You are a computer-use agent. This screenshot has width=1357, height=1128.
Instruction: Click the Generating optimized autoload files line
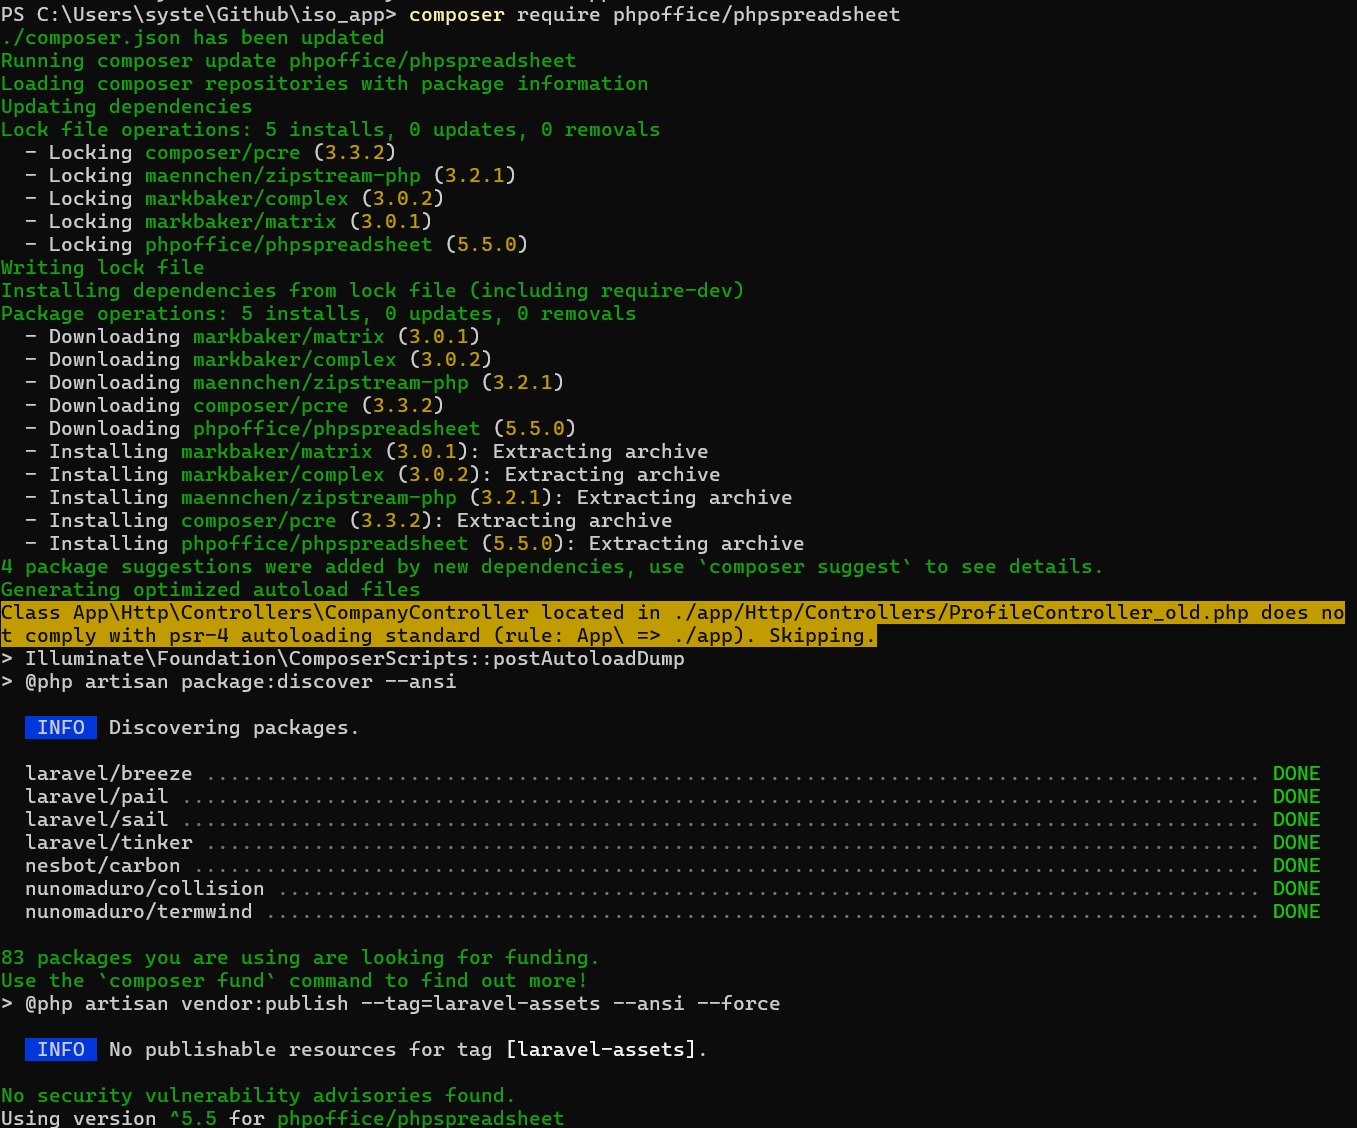pos(210,589)
